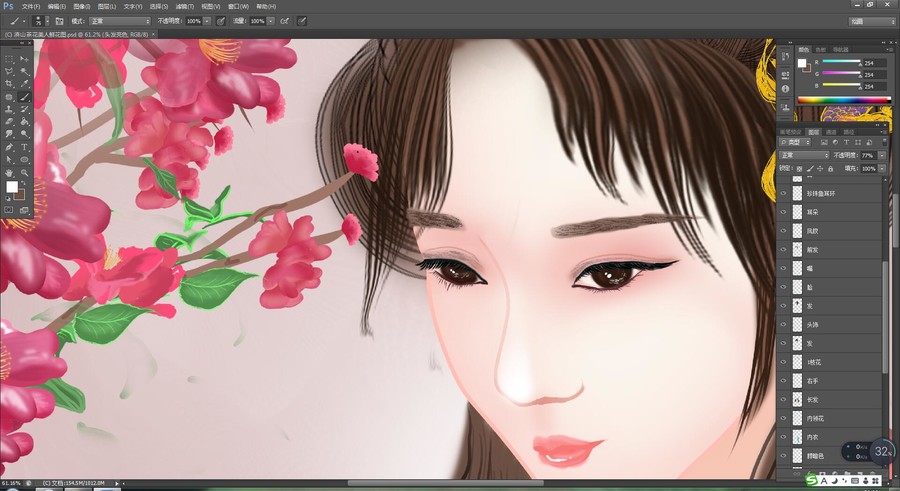Image resolution: width=900 pixels, height=491 pixels.
Task: Select the Ellipse shape tool
Action: tap(24, 160)
